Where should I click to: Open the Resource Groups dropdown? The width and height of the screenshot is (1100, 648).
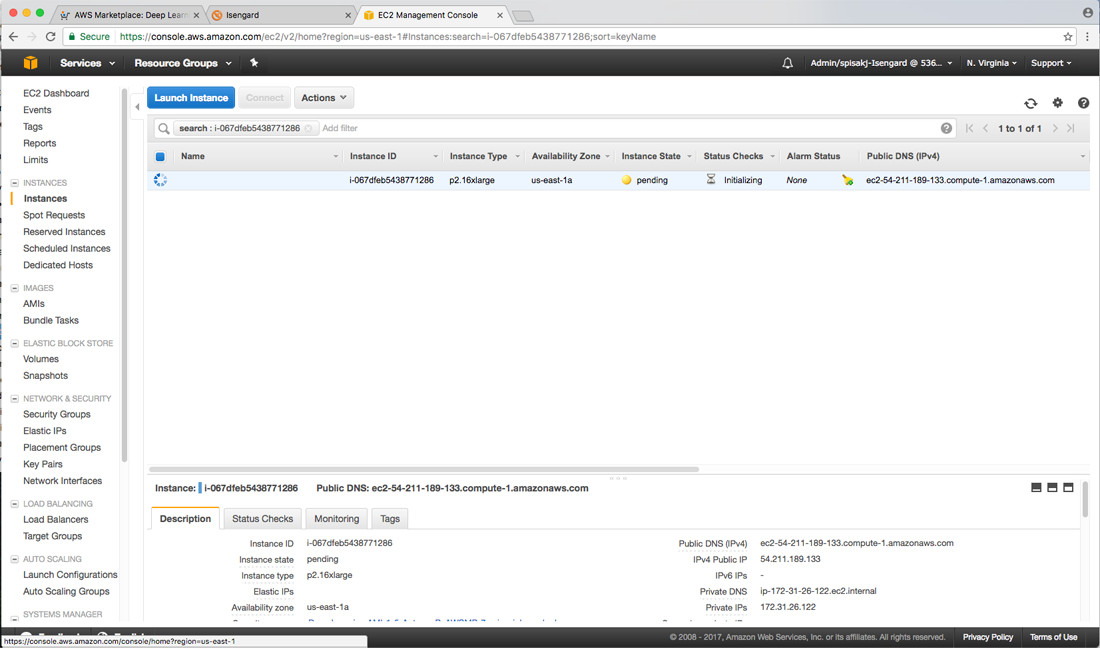(182, 63)
